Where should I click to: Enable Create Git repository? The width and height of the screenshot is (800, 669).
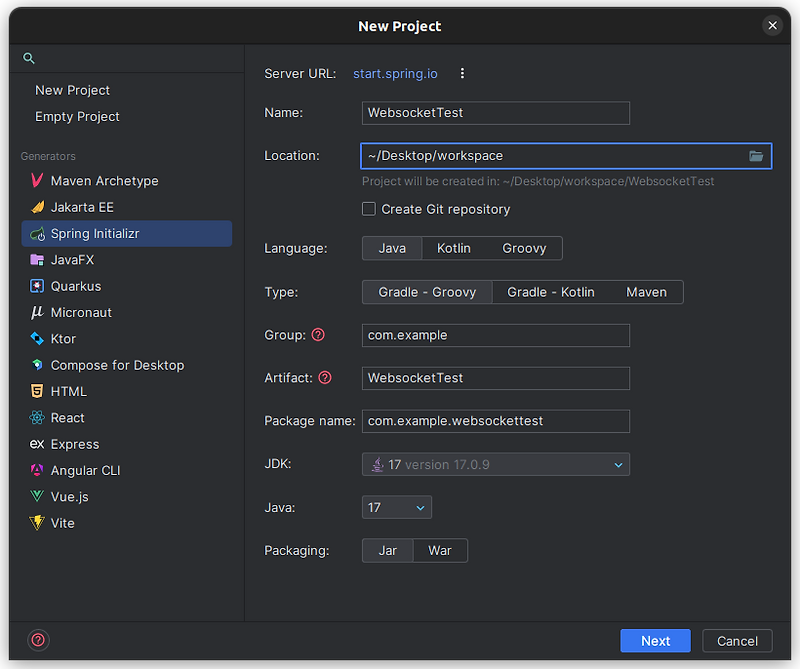[x=369, y=209]
